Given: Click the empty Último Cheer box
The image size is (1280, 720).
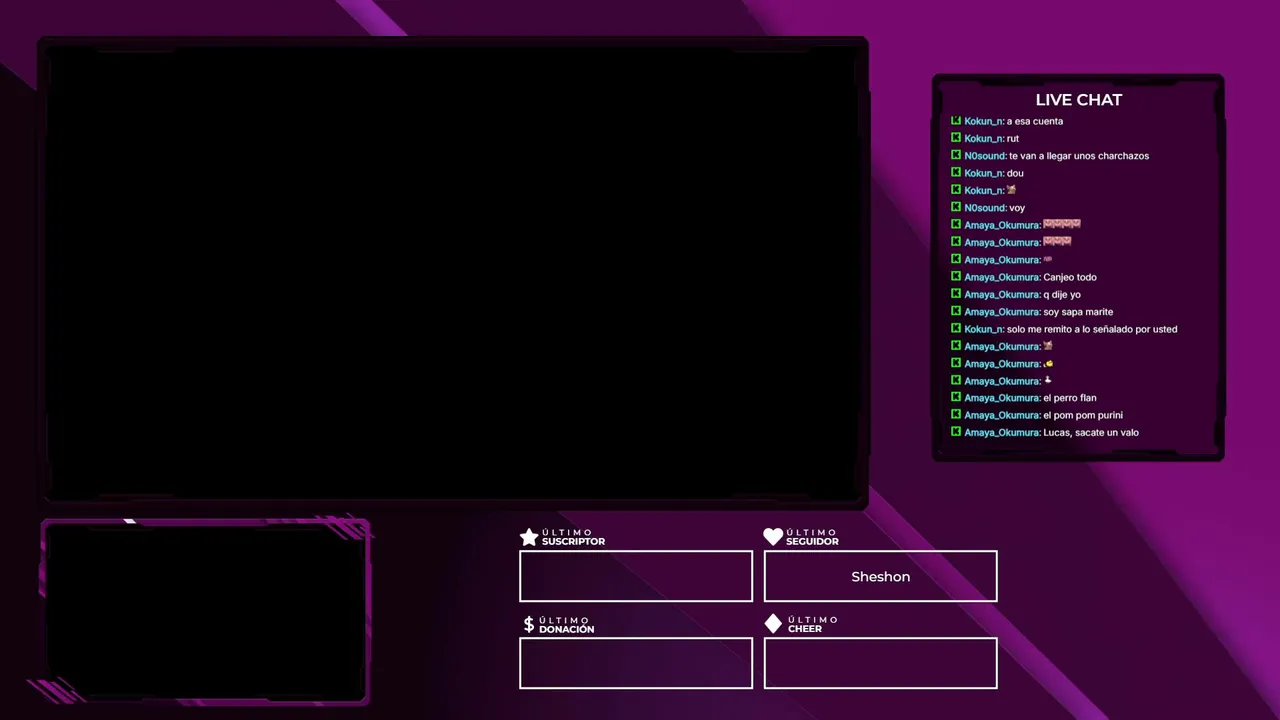Looking at the screenshot, I should (880, 663).
